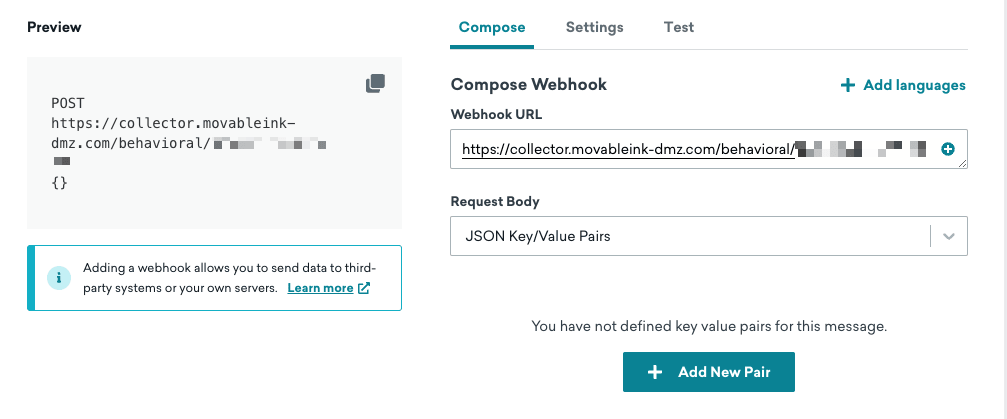
Task: Click the Add languages link
Action: pyautogui.click(x=914, y=86)
